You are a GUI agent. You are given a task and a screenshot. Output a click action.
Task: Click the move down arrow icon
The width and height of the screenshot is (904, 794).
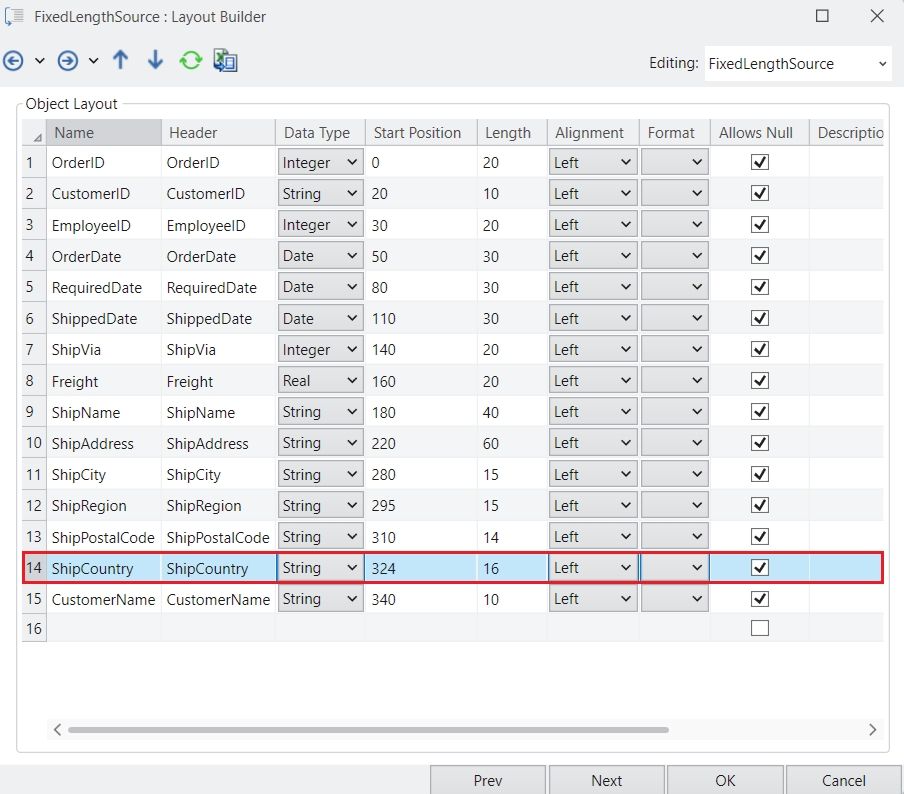[155, 60]
